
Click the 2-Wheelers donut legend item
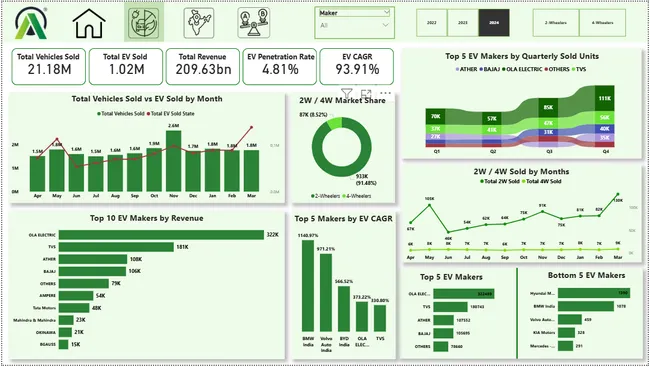325,196
